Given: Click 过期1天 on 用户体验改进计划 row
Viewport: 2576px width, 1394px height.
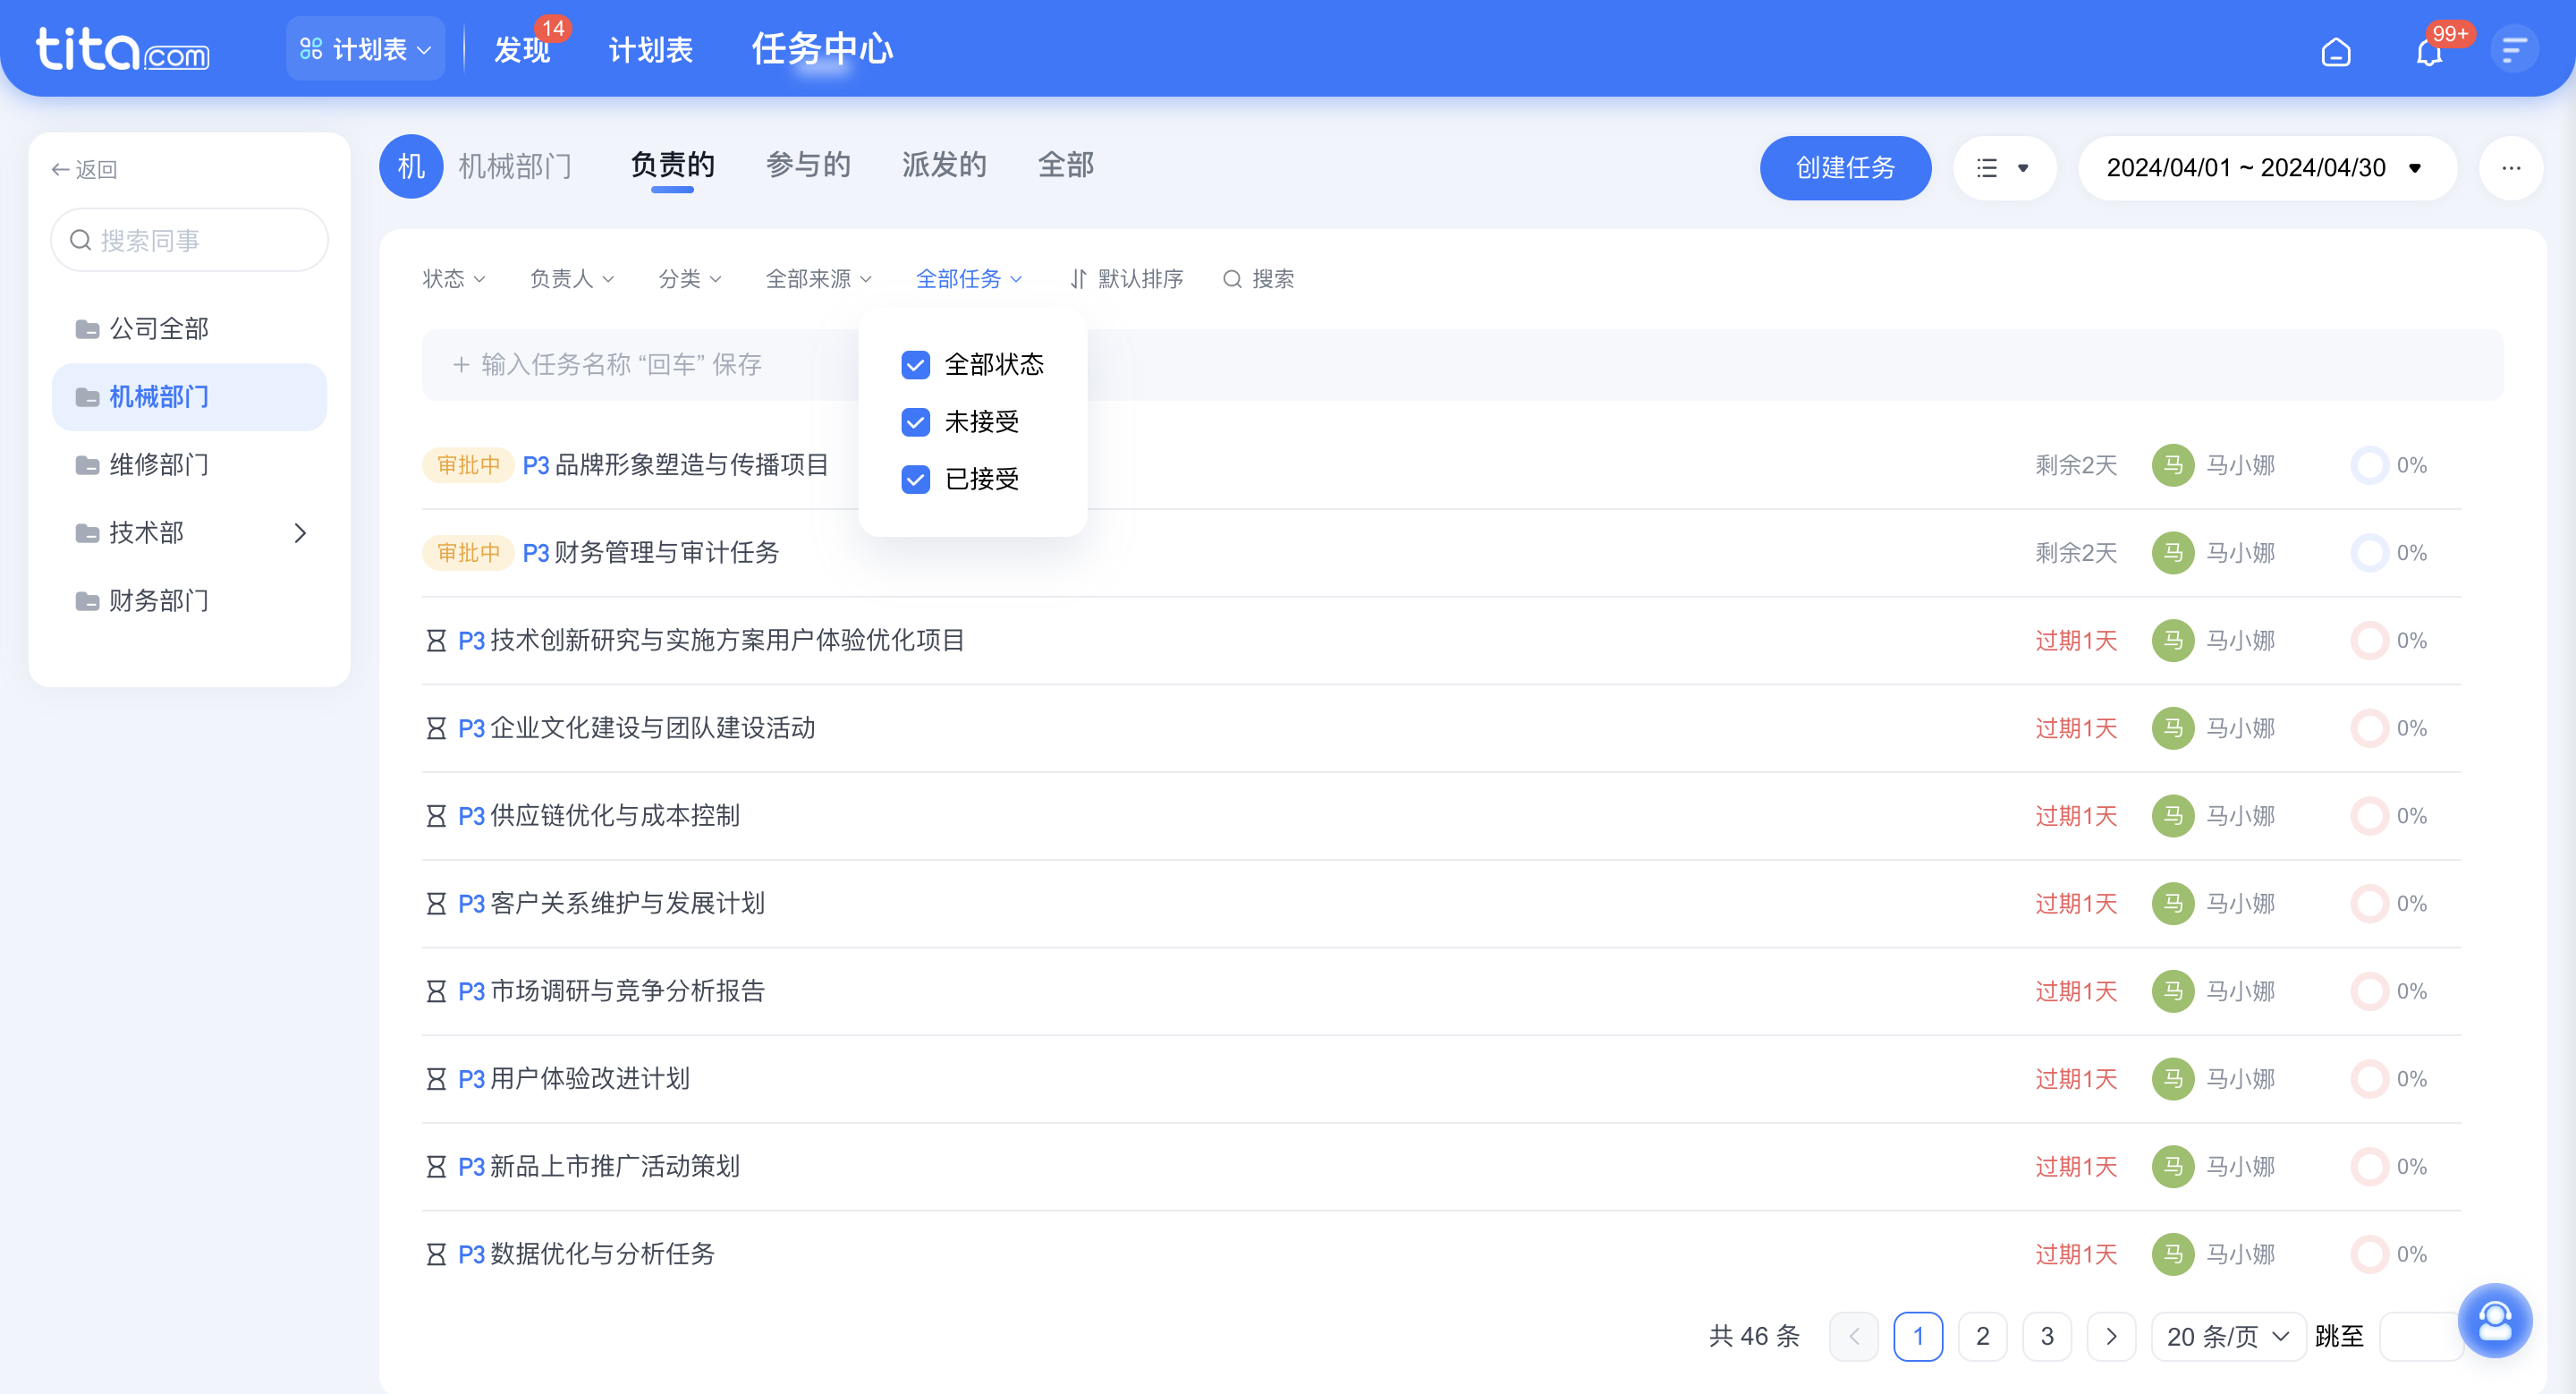Looking at the screenshot, I should pyautogui.click(x=2076, y=1079).
